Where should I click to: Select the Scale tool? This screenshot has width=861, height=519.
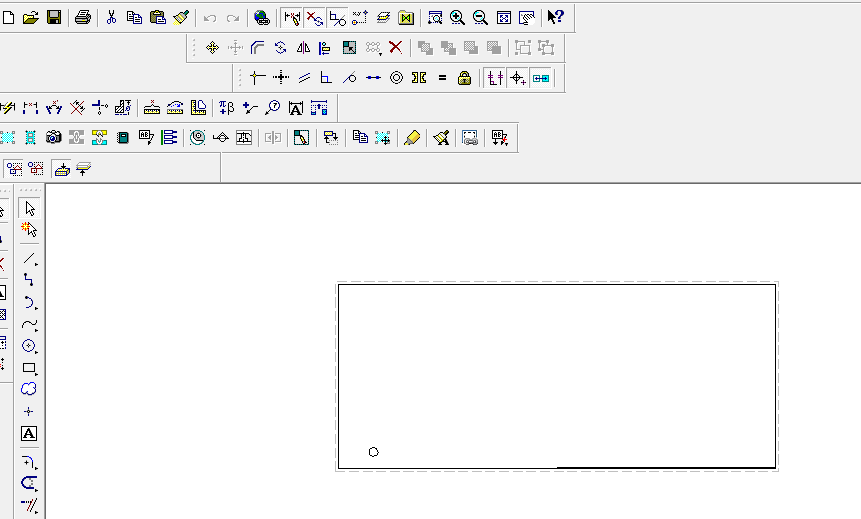pos(349,48)
